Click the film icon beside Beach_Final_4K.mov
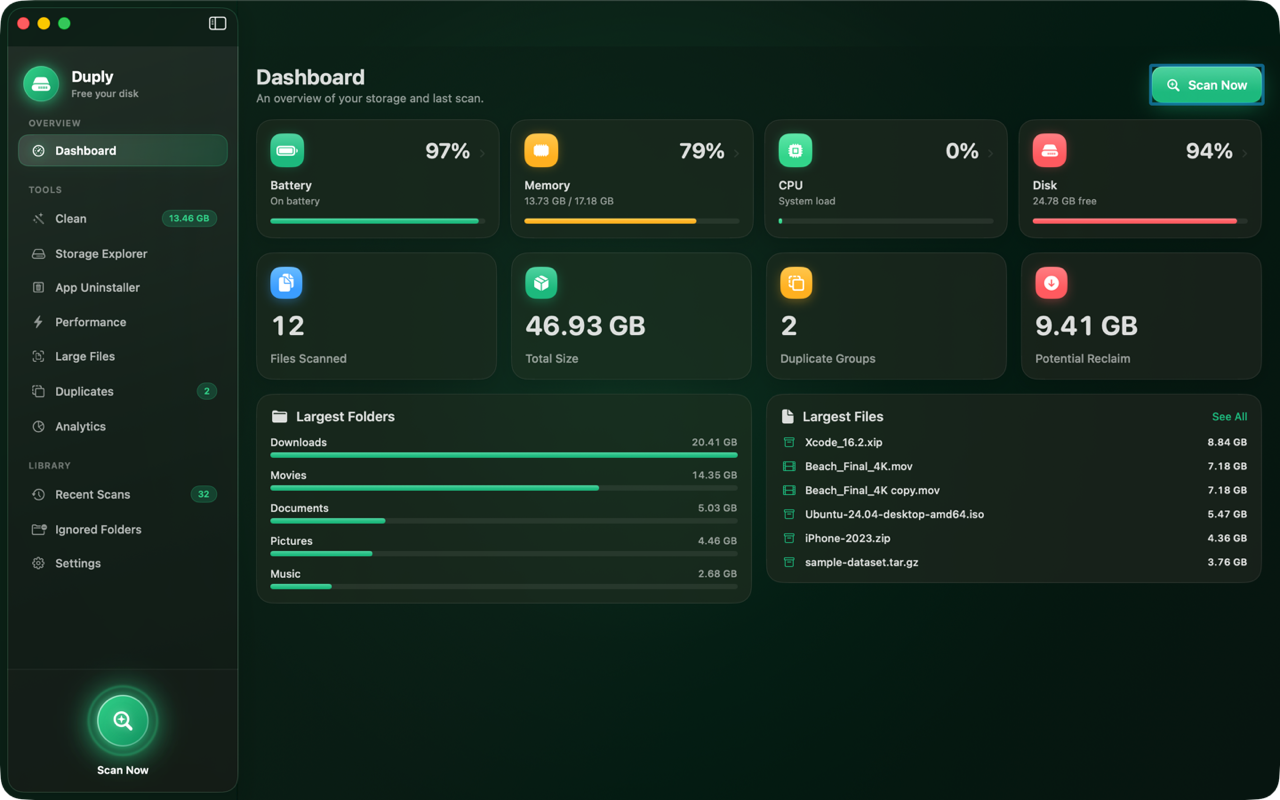The image size is (1280, 800). (x=789, y=466)
